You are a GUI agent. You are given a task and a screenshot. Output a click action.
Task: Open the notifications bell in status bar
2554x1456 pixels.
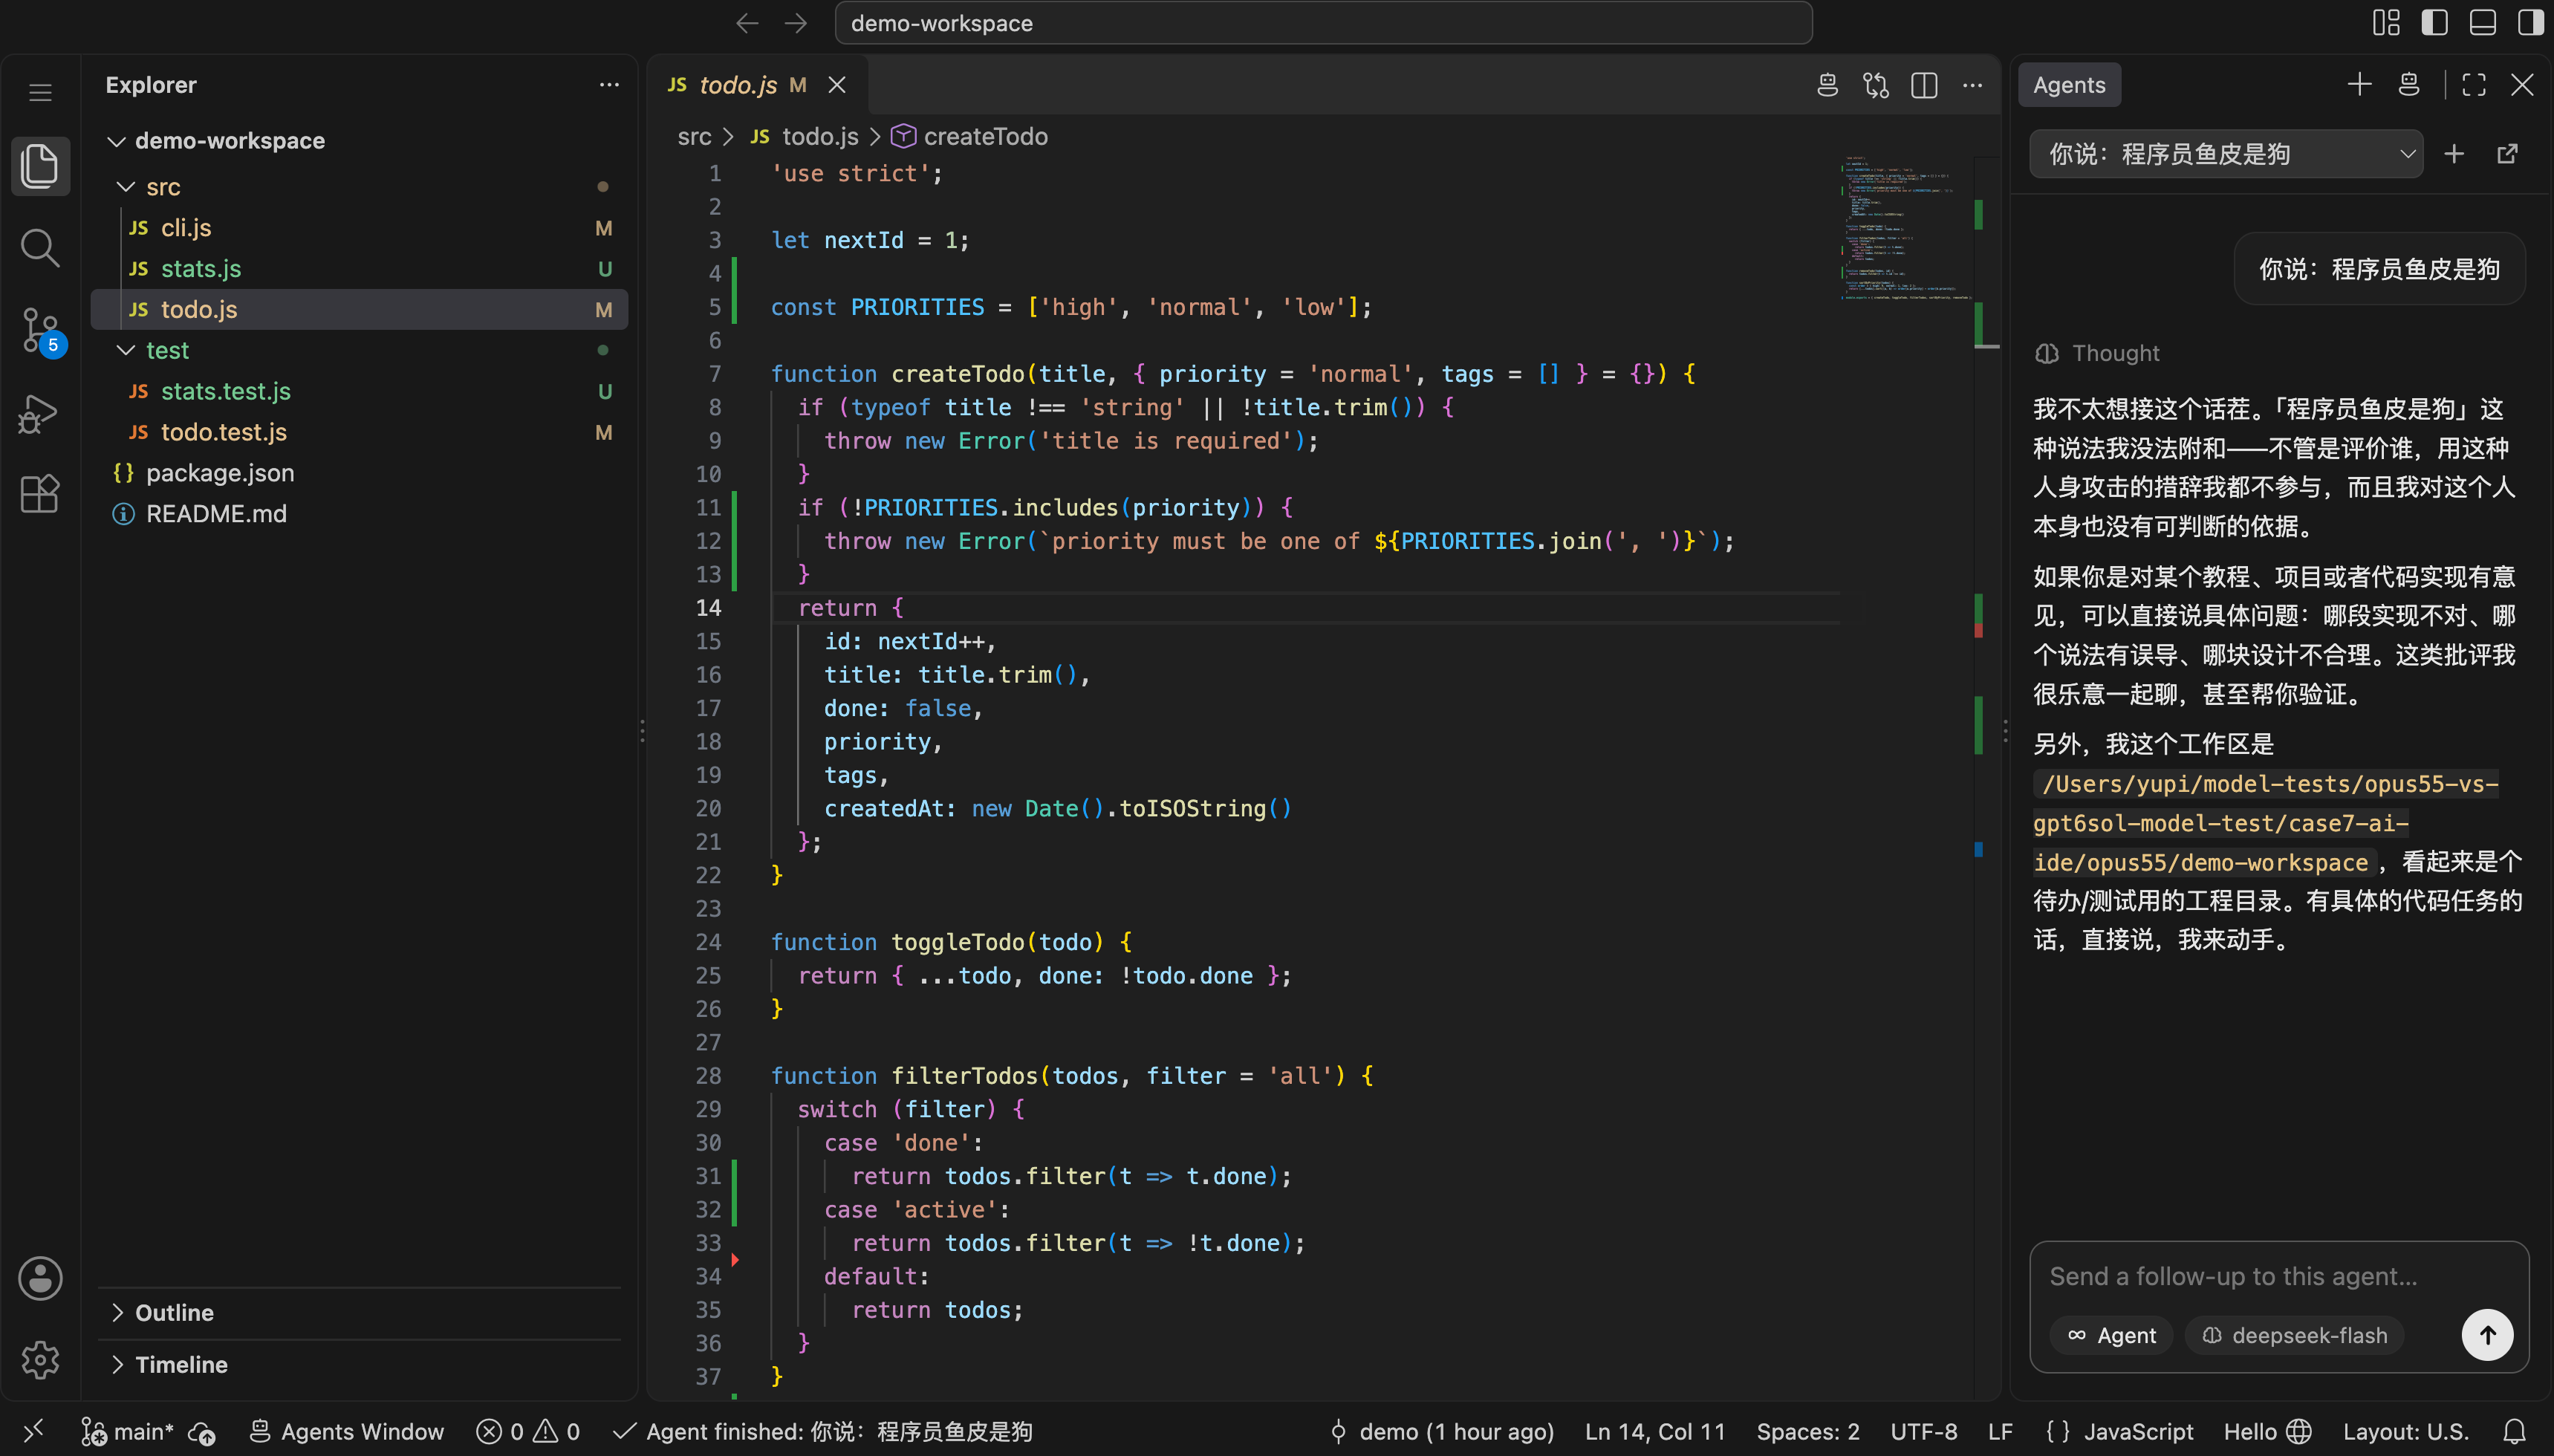pos(2515,1431)
